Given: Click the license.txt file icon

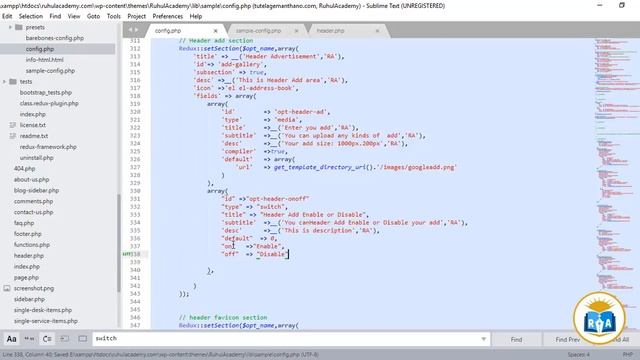Looking at the screenshot, I should click(x=13, y=125).
